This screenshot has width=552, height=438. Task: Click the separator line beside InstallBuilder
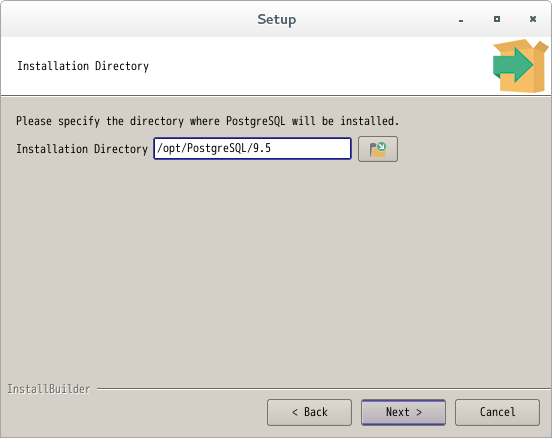[x=323, y=389]
